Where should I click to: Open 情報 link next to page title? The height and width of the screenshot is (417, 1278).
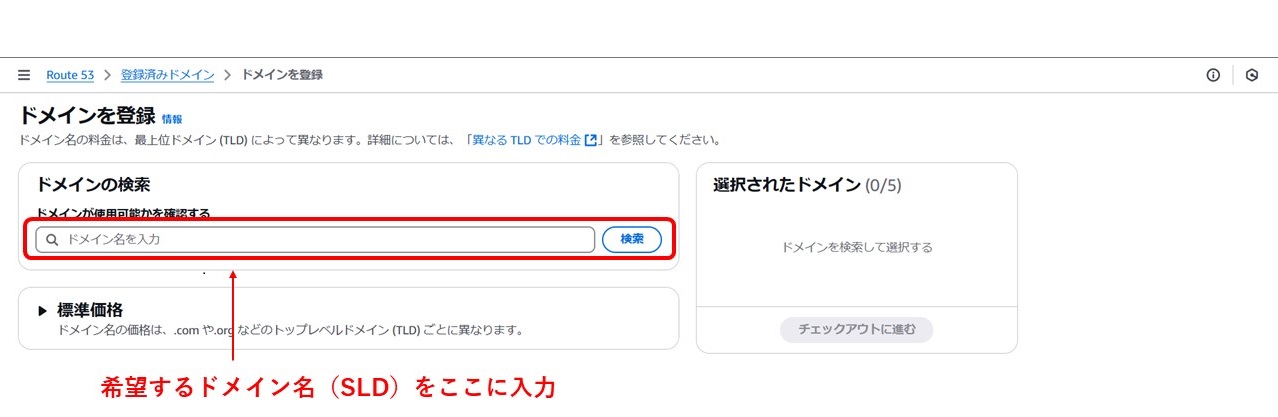point(172,119)
